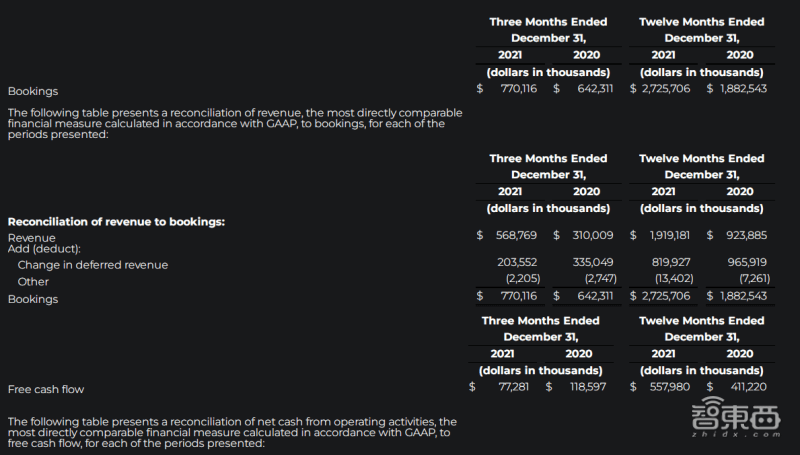Click the 770,116 bookings value in first table
The image size is (800, 455).
click(x=518, y=88)
